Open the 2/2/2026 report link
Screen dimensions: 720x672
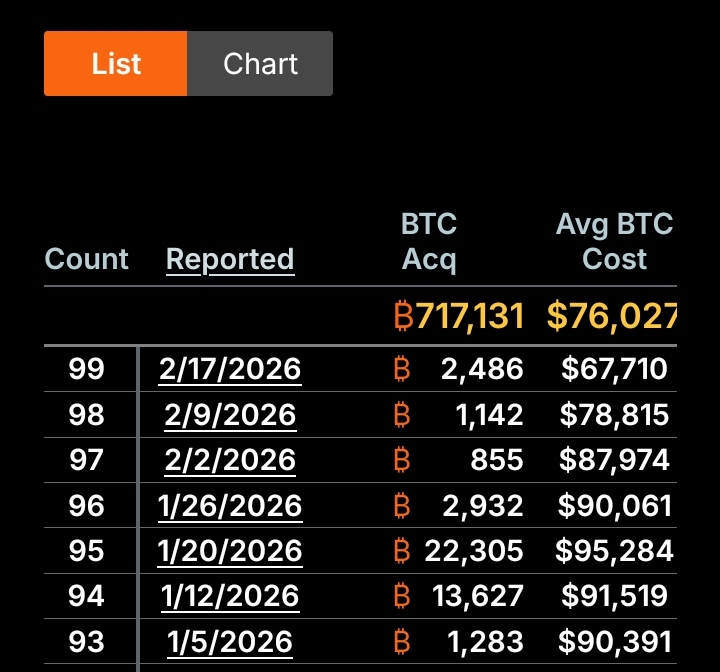click(230, 460)
